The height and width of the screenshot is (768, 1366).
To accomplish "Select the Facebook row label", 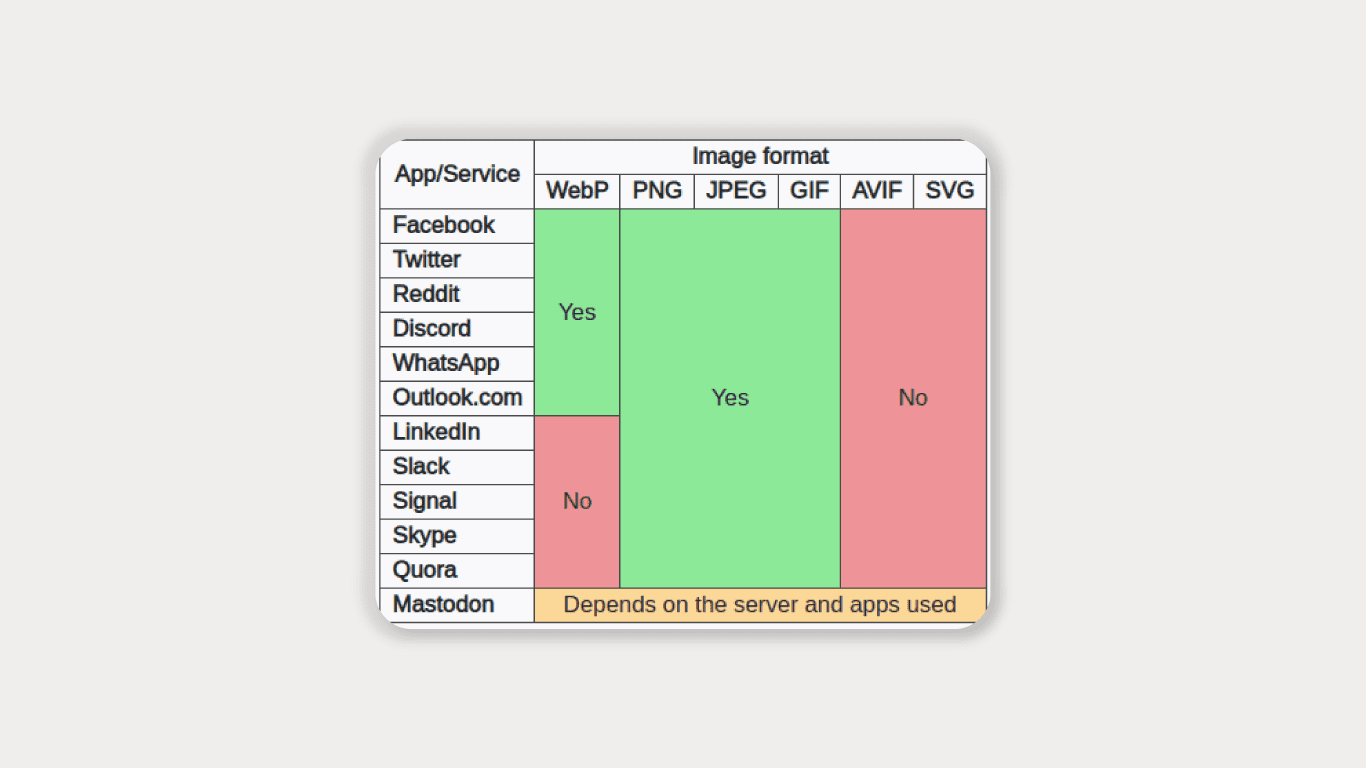I will point(457,226).
